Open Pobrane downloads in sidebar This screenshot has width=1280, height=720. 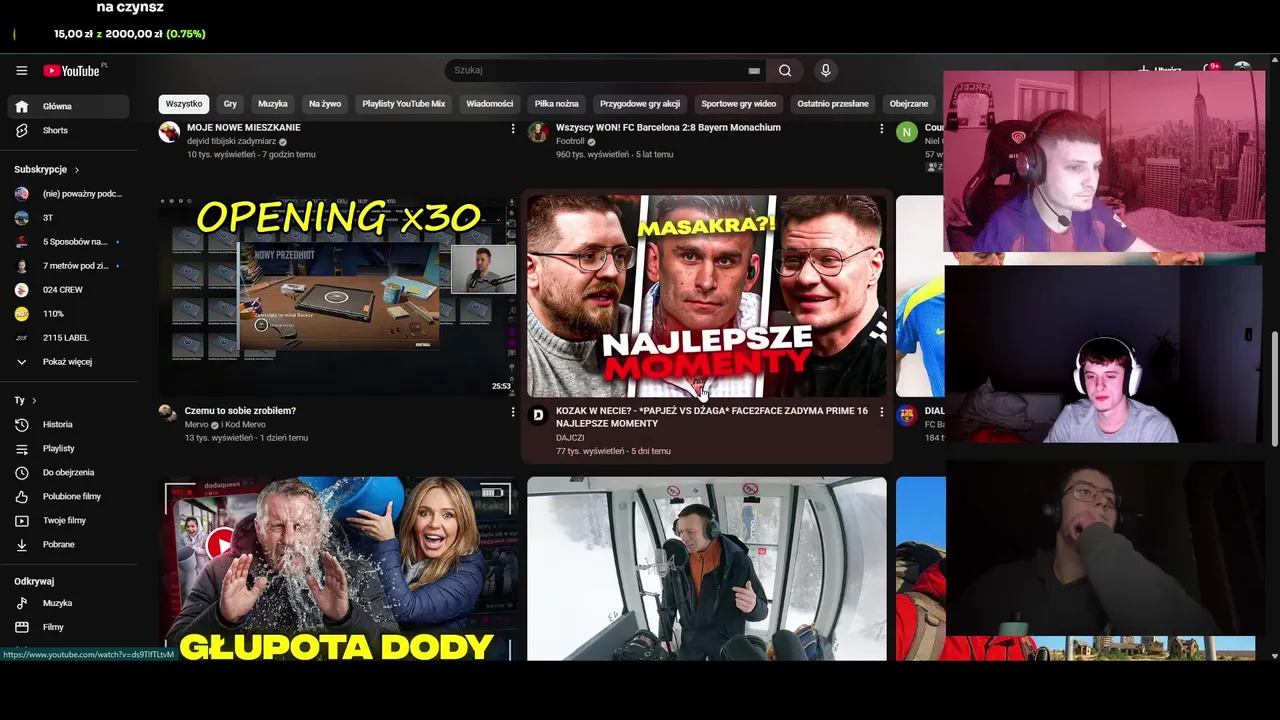[x=68, y=545]
